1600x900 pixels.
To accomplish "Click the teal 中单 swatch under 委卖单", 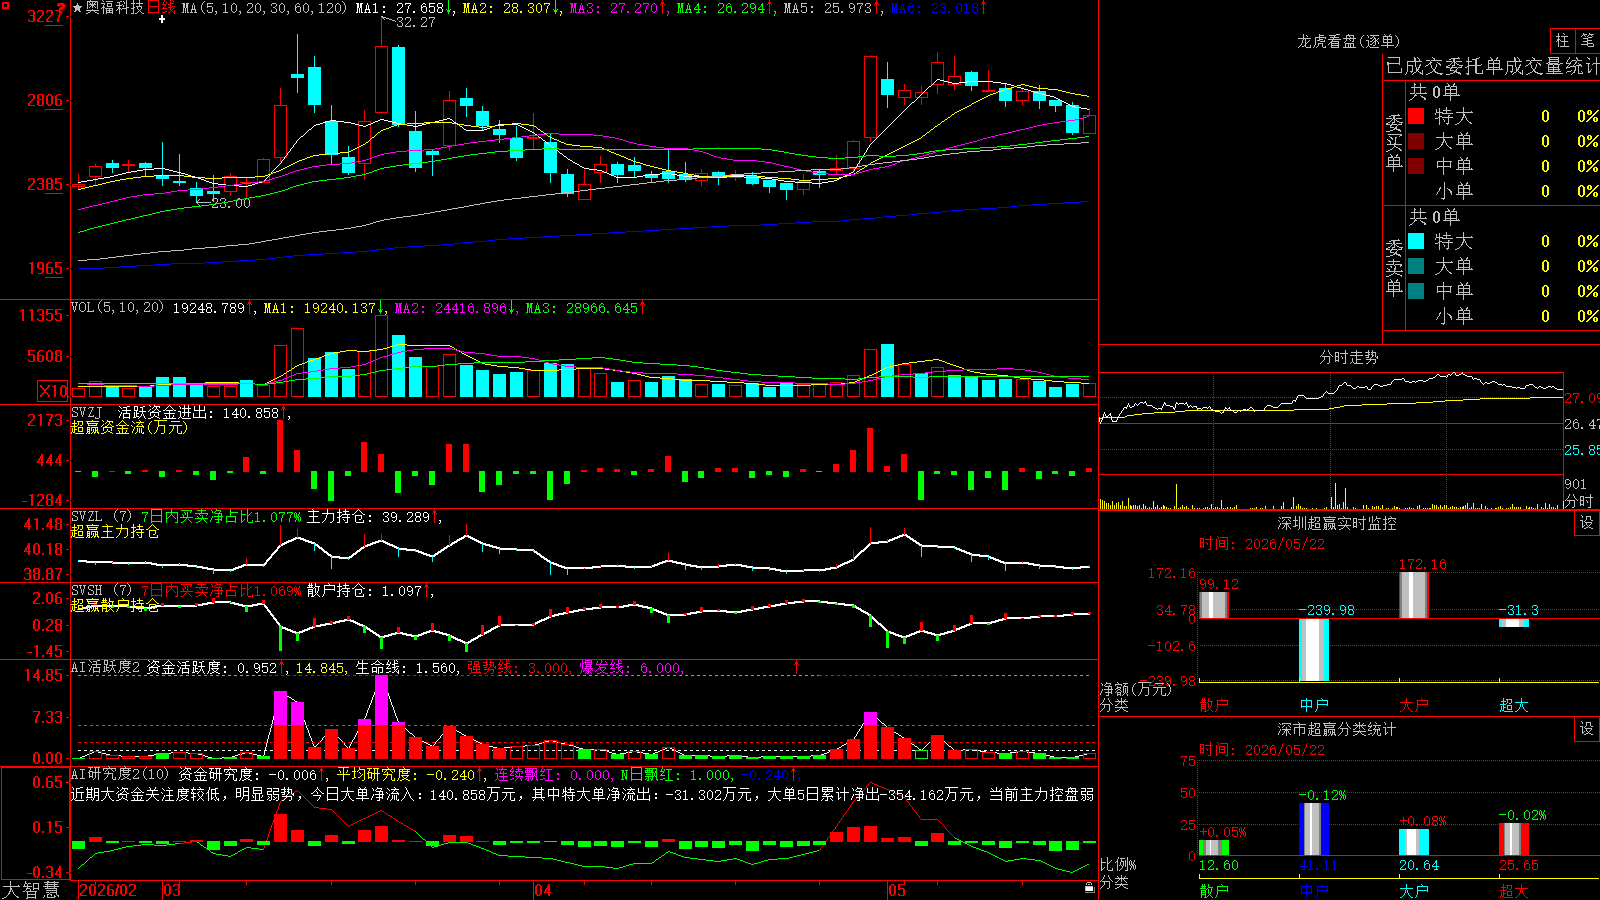I will click(x=1416, y=291).
